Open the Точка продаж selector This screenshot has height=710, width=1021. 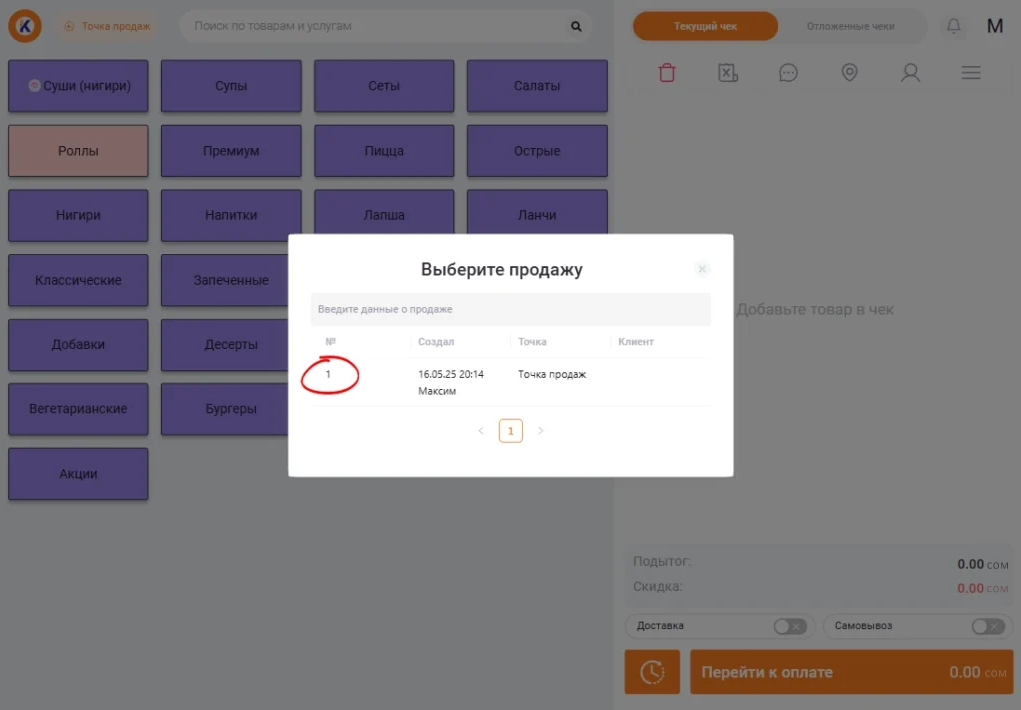coord(107,26)
